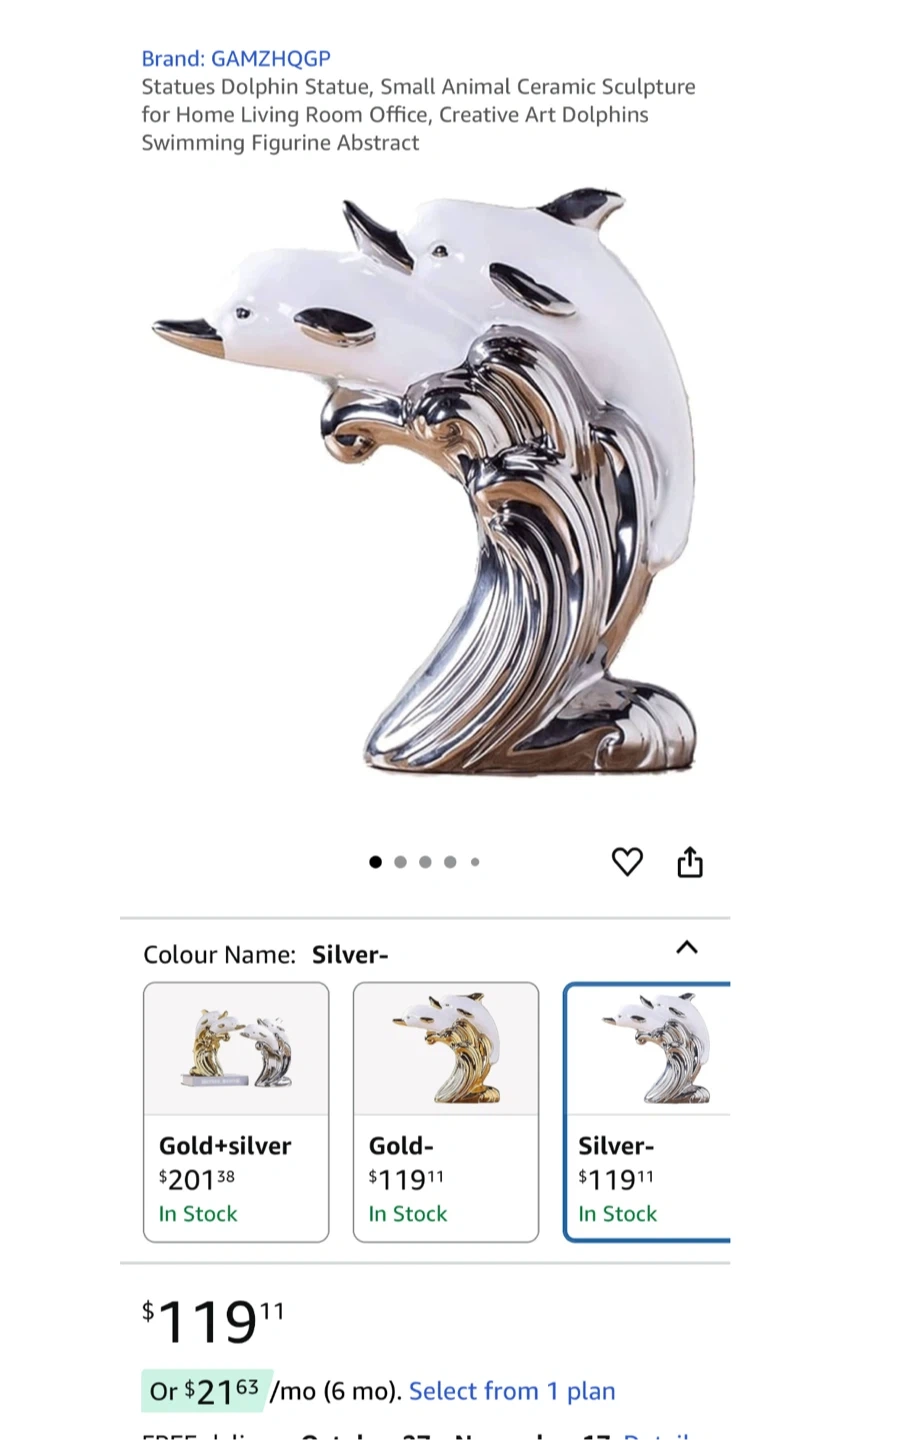The image size is (900, 1440).
Task: Tap the Gold+silver statue thumbnail image
Action: (236, 1049)
